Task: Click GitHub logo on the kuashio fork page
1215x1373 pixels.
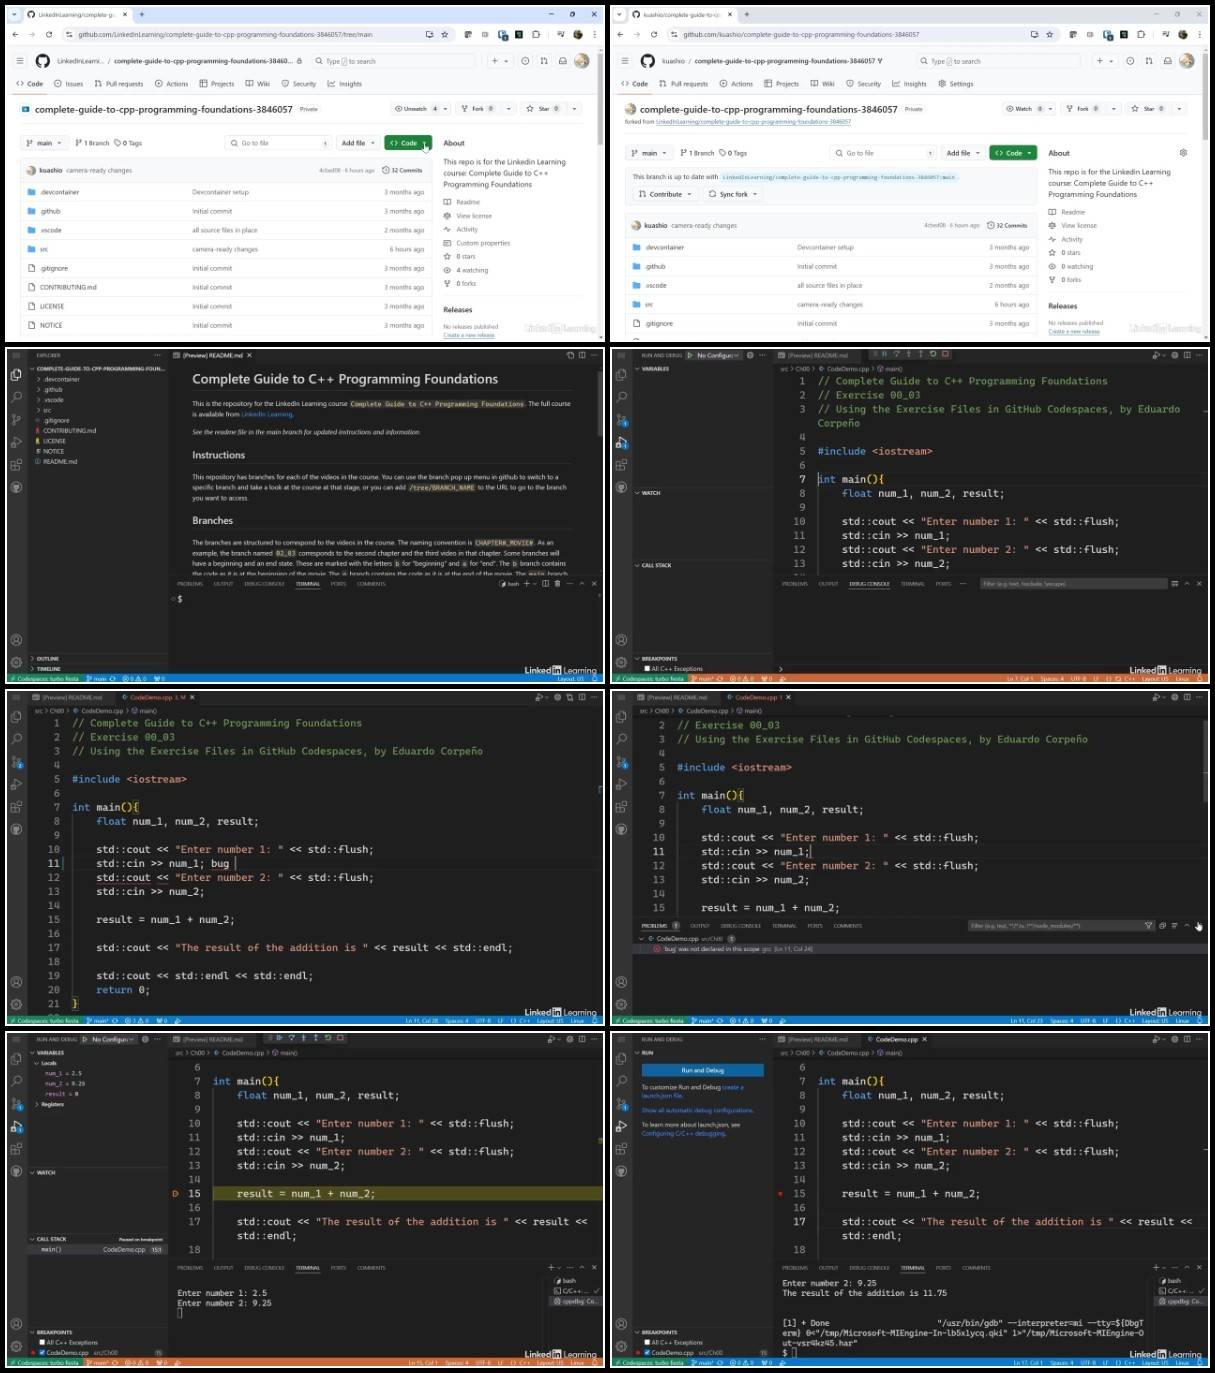Action: (x=647, y=61)
